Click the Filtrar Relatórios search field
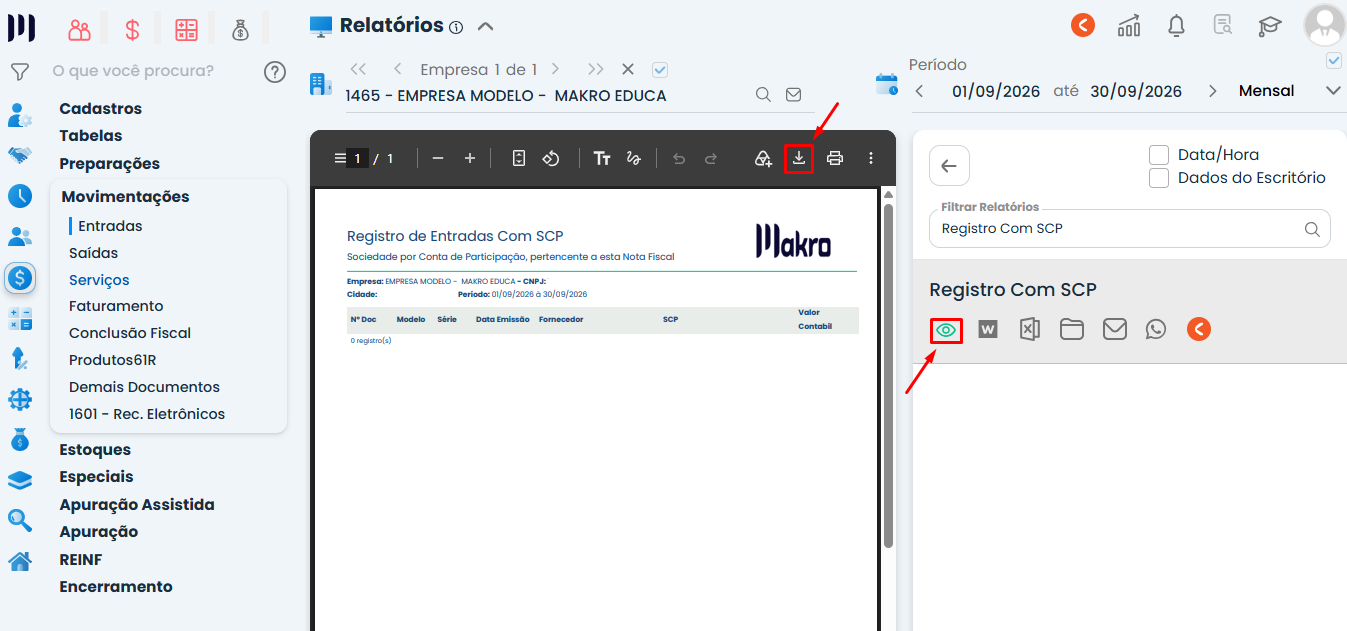 coord(1130,228)
